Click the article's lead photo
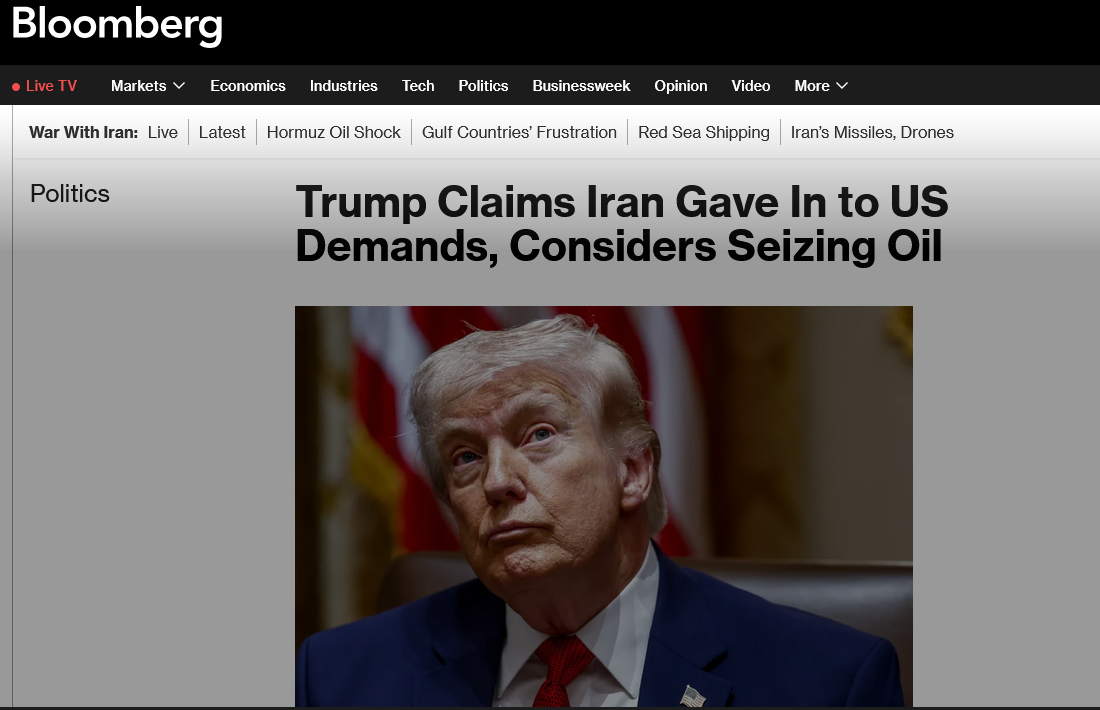The height and width of the screenshot is (710, 1100). [x=603, y=506]
